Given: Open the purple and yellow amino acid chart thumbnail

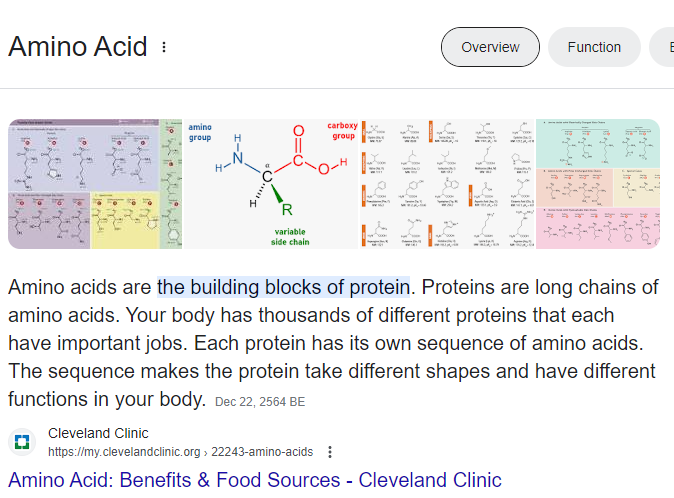Looking at the screenshot, I should click(95, 184).
